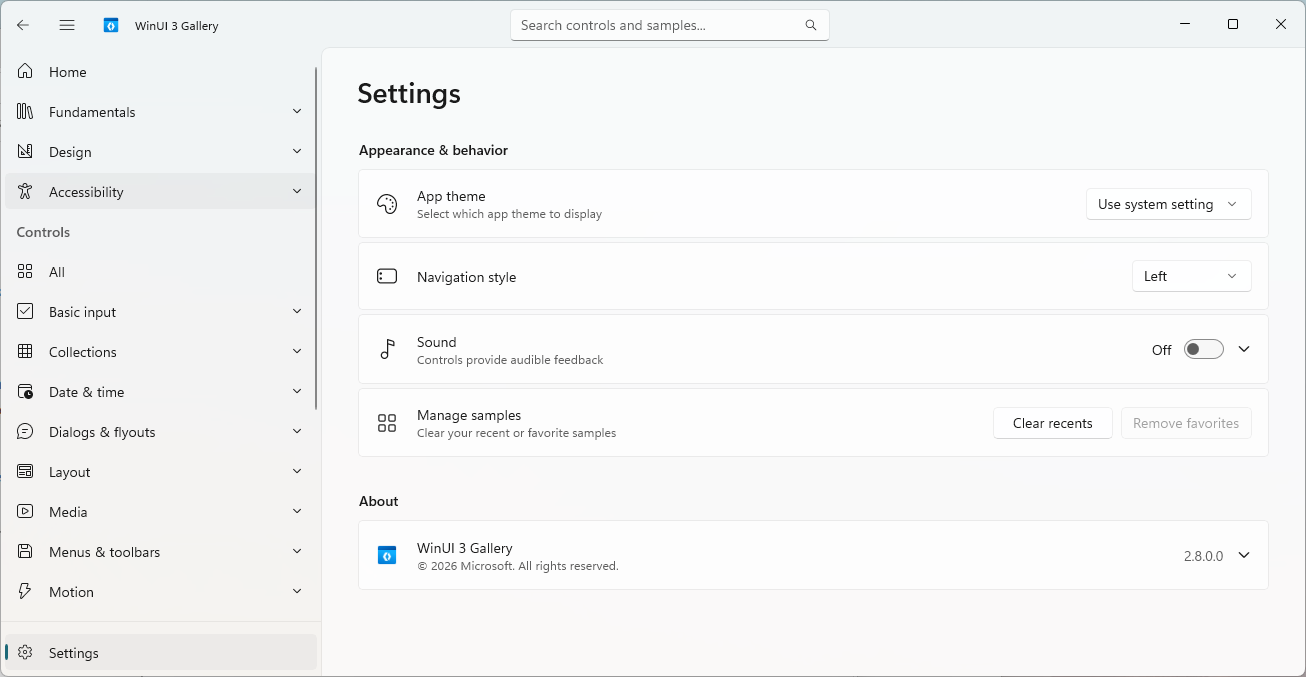Open the App theme dropdown
Viewport: 1306px width, 677px height.
coord(1168,204)
